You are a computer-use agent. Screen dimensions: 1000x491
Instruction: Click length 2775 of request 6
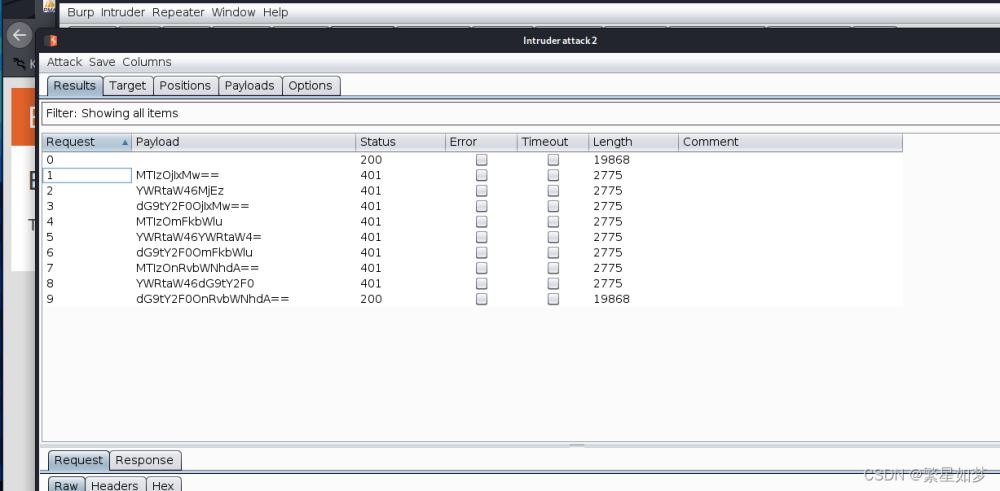coord(608,253)
